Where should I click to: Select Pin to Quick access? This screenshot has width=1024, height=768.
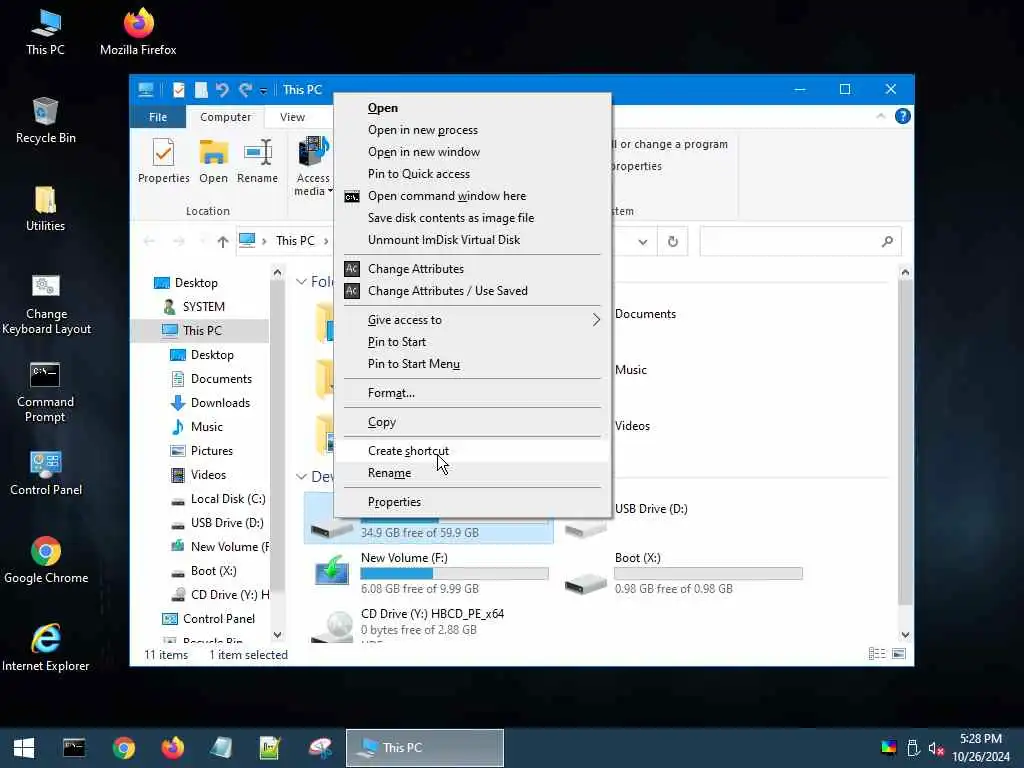coord(473,174)
